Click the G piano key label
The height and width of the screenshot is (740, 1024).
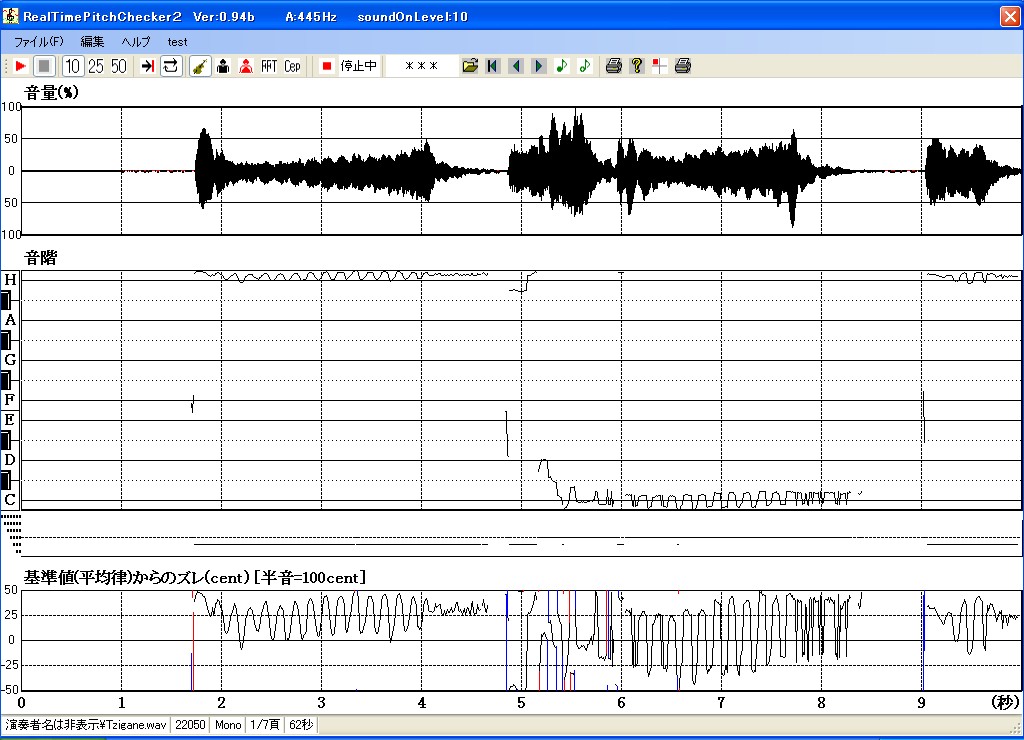click(x=10, y=359)
